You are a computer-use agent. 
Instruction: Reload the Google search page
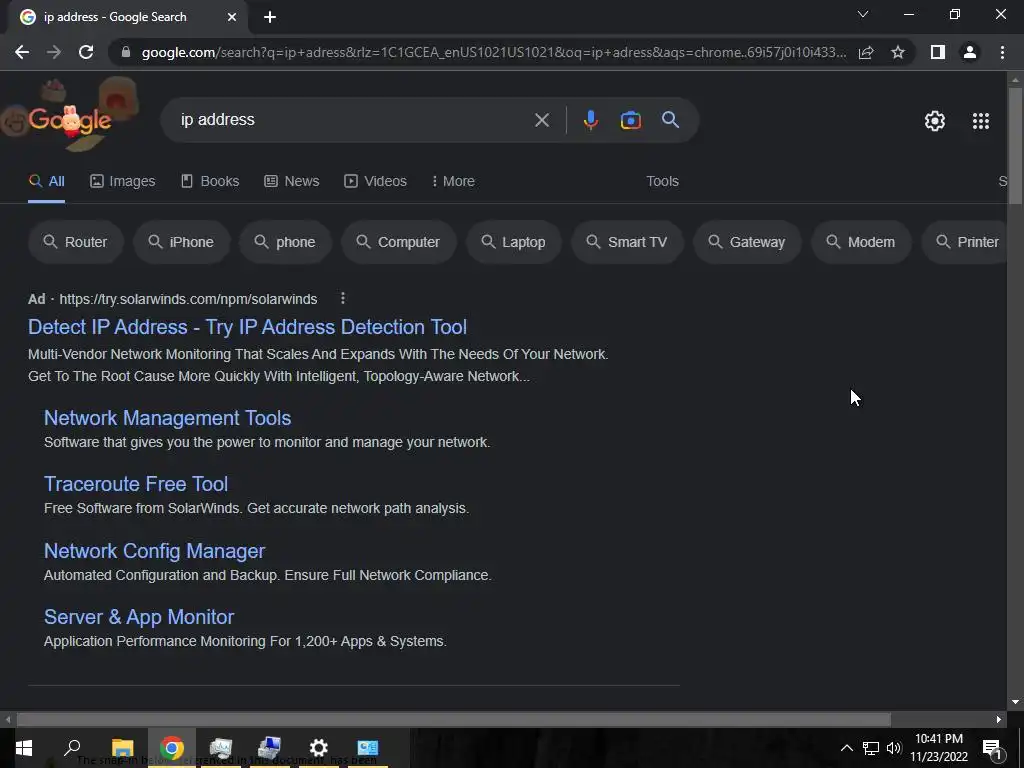click(x=86, y=52)
